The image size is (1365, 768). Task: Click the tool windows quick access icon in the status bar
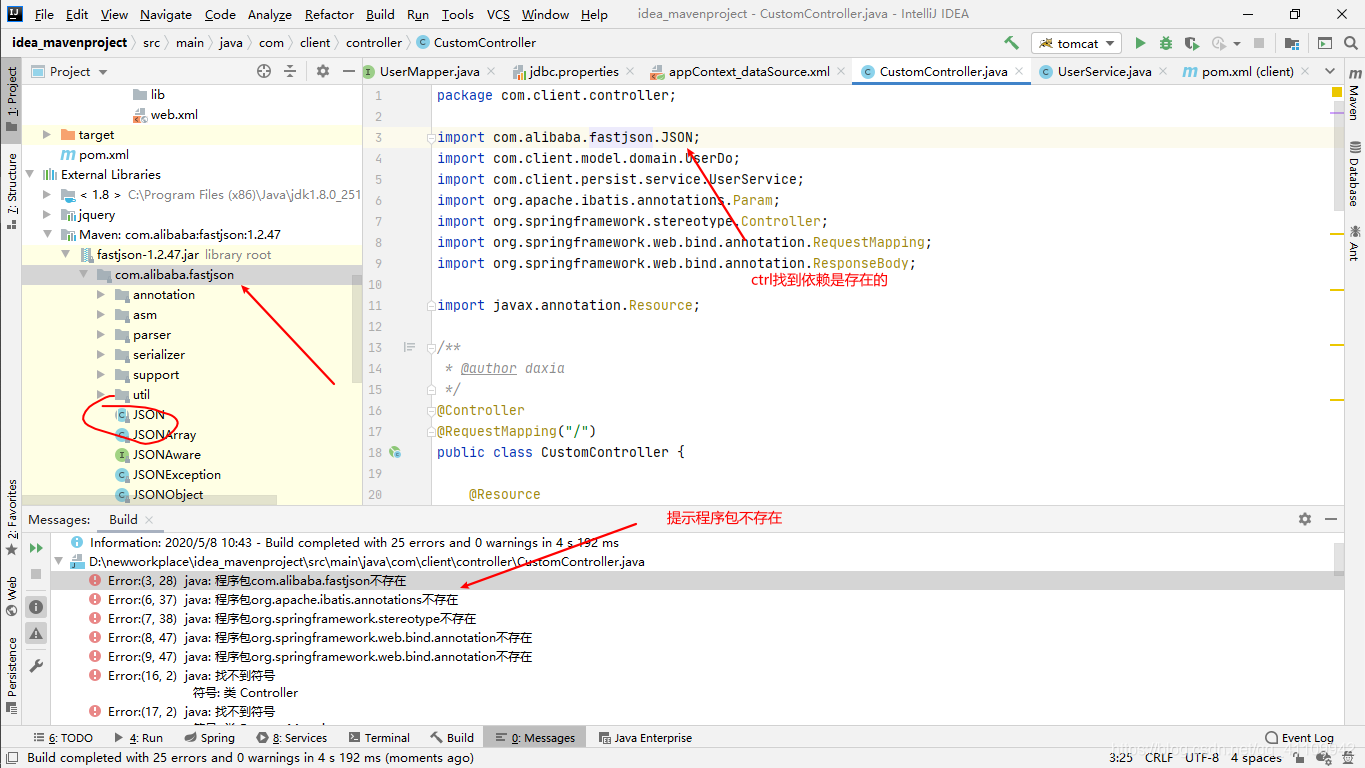point(11,758)
